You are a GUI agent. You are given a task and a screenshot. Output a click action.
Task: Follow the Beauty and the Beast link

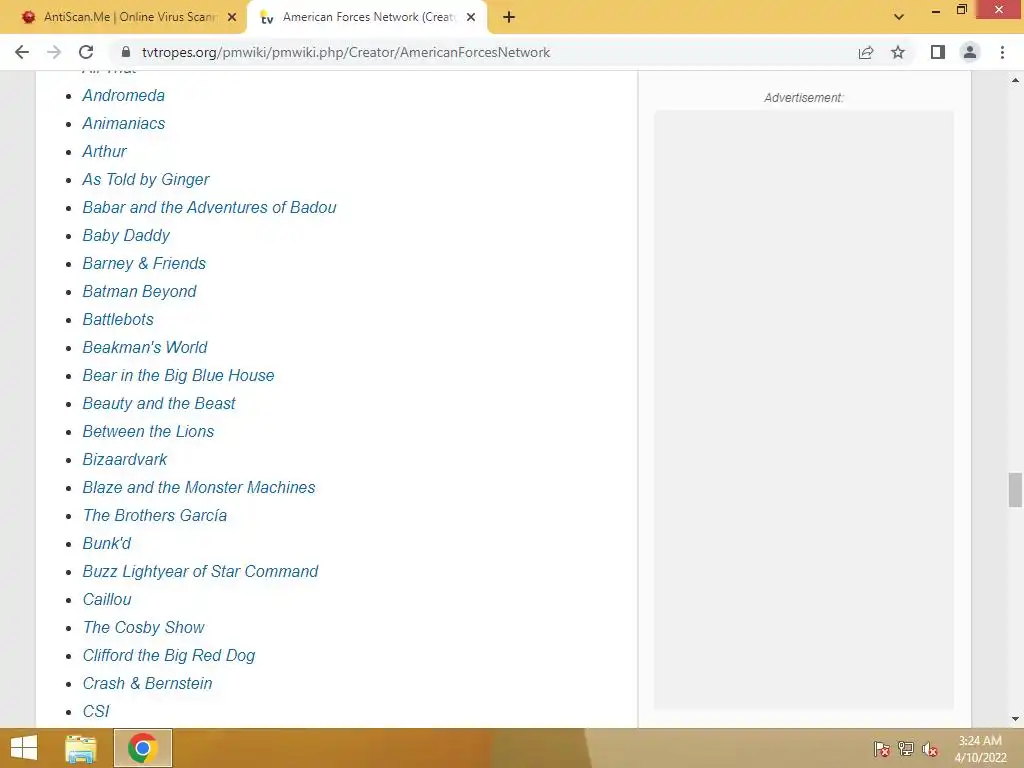pos(159,404)
